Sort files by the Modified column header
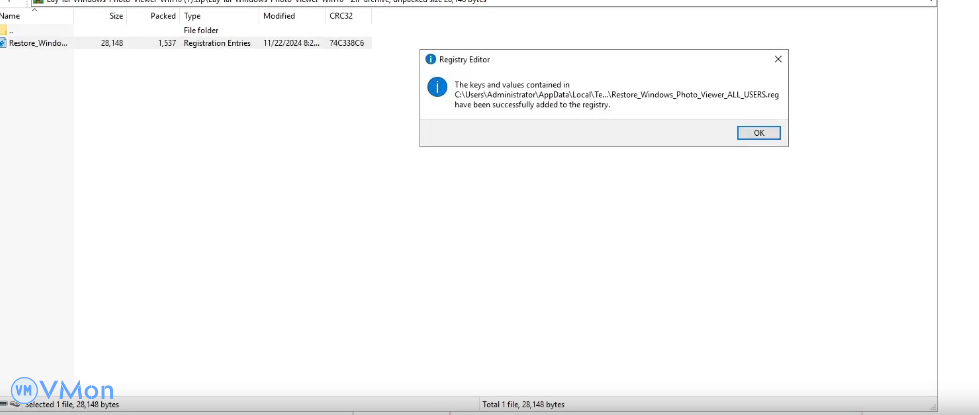Viewport: 979px width, 415px height. 279,17
